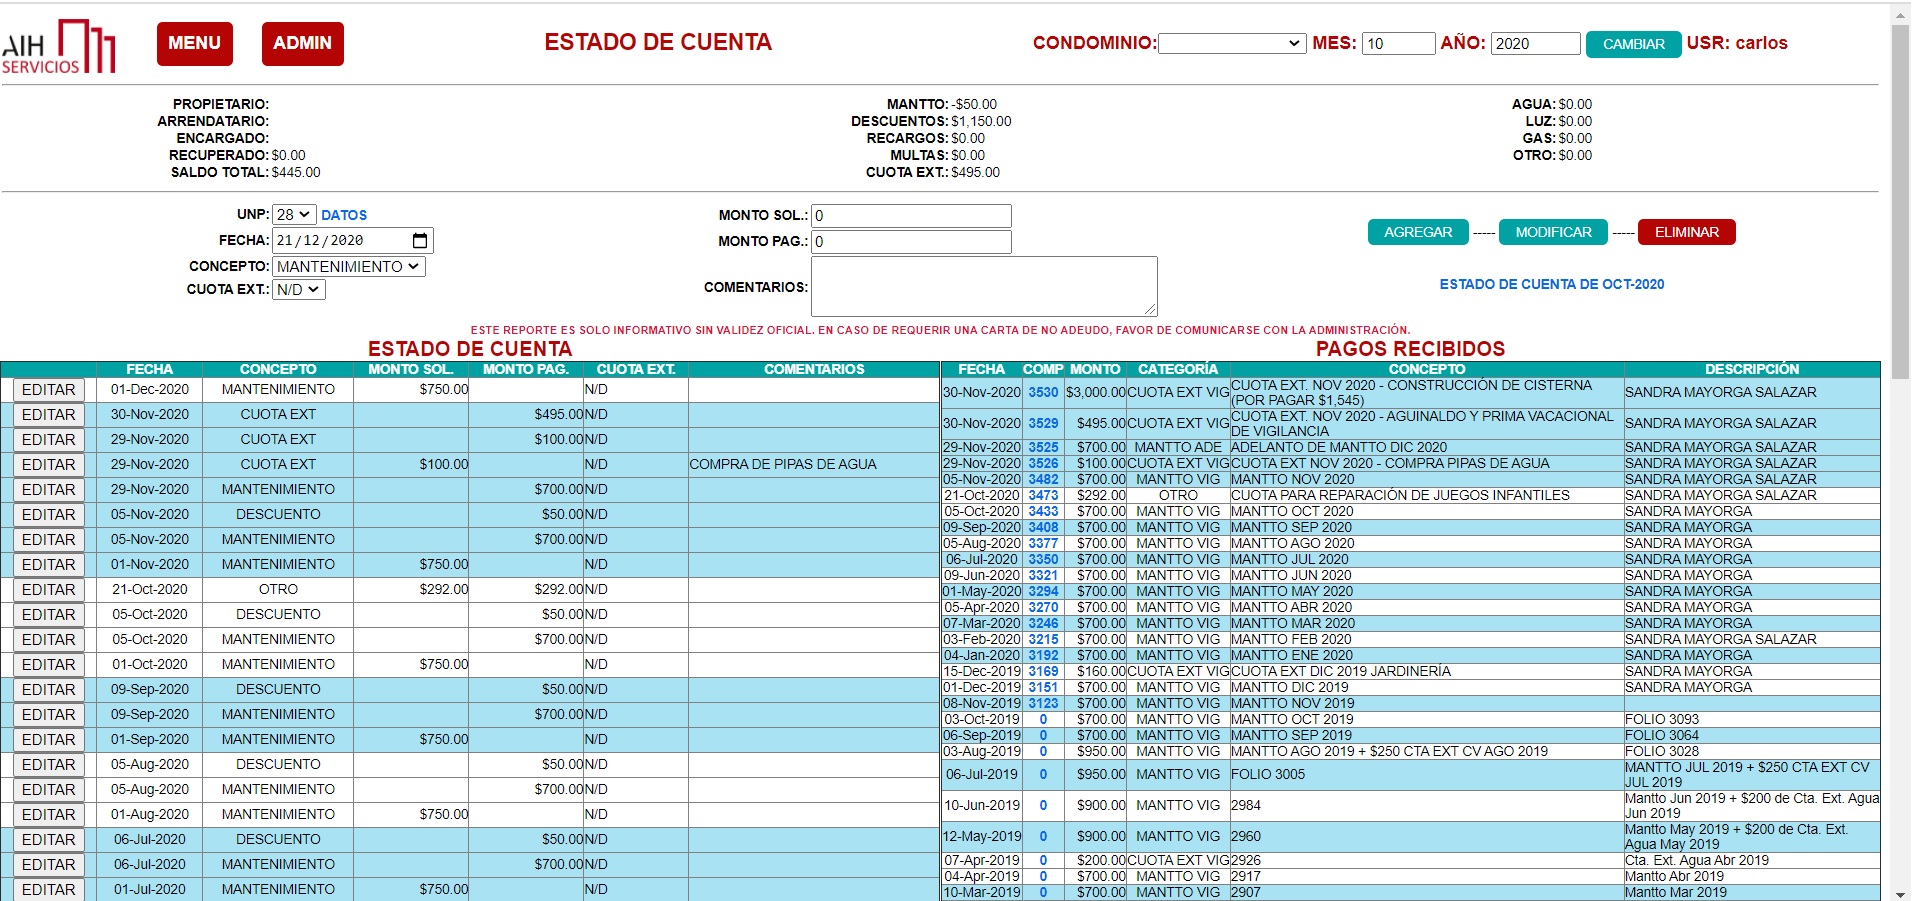Open payment receipt 3530 link
Viewport: 1920px width, 901px height.
(1043, 393)
